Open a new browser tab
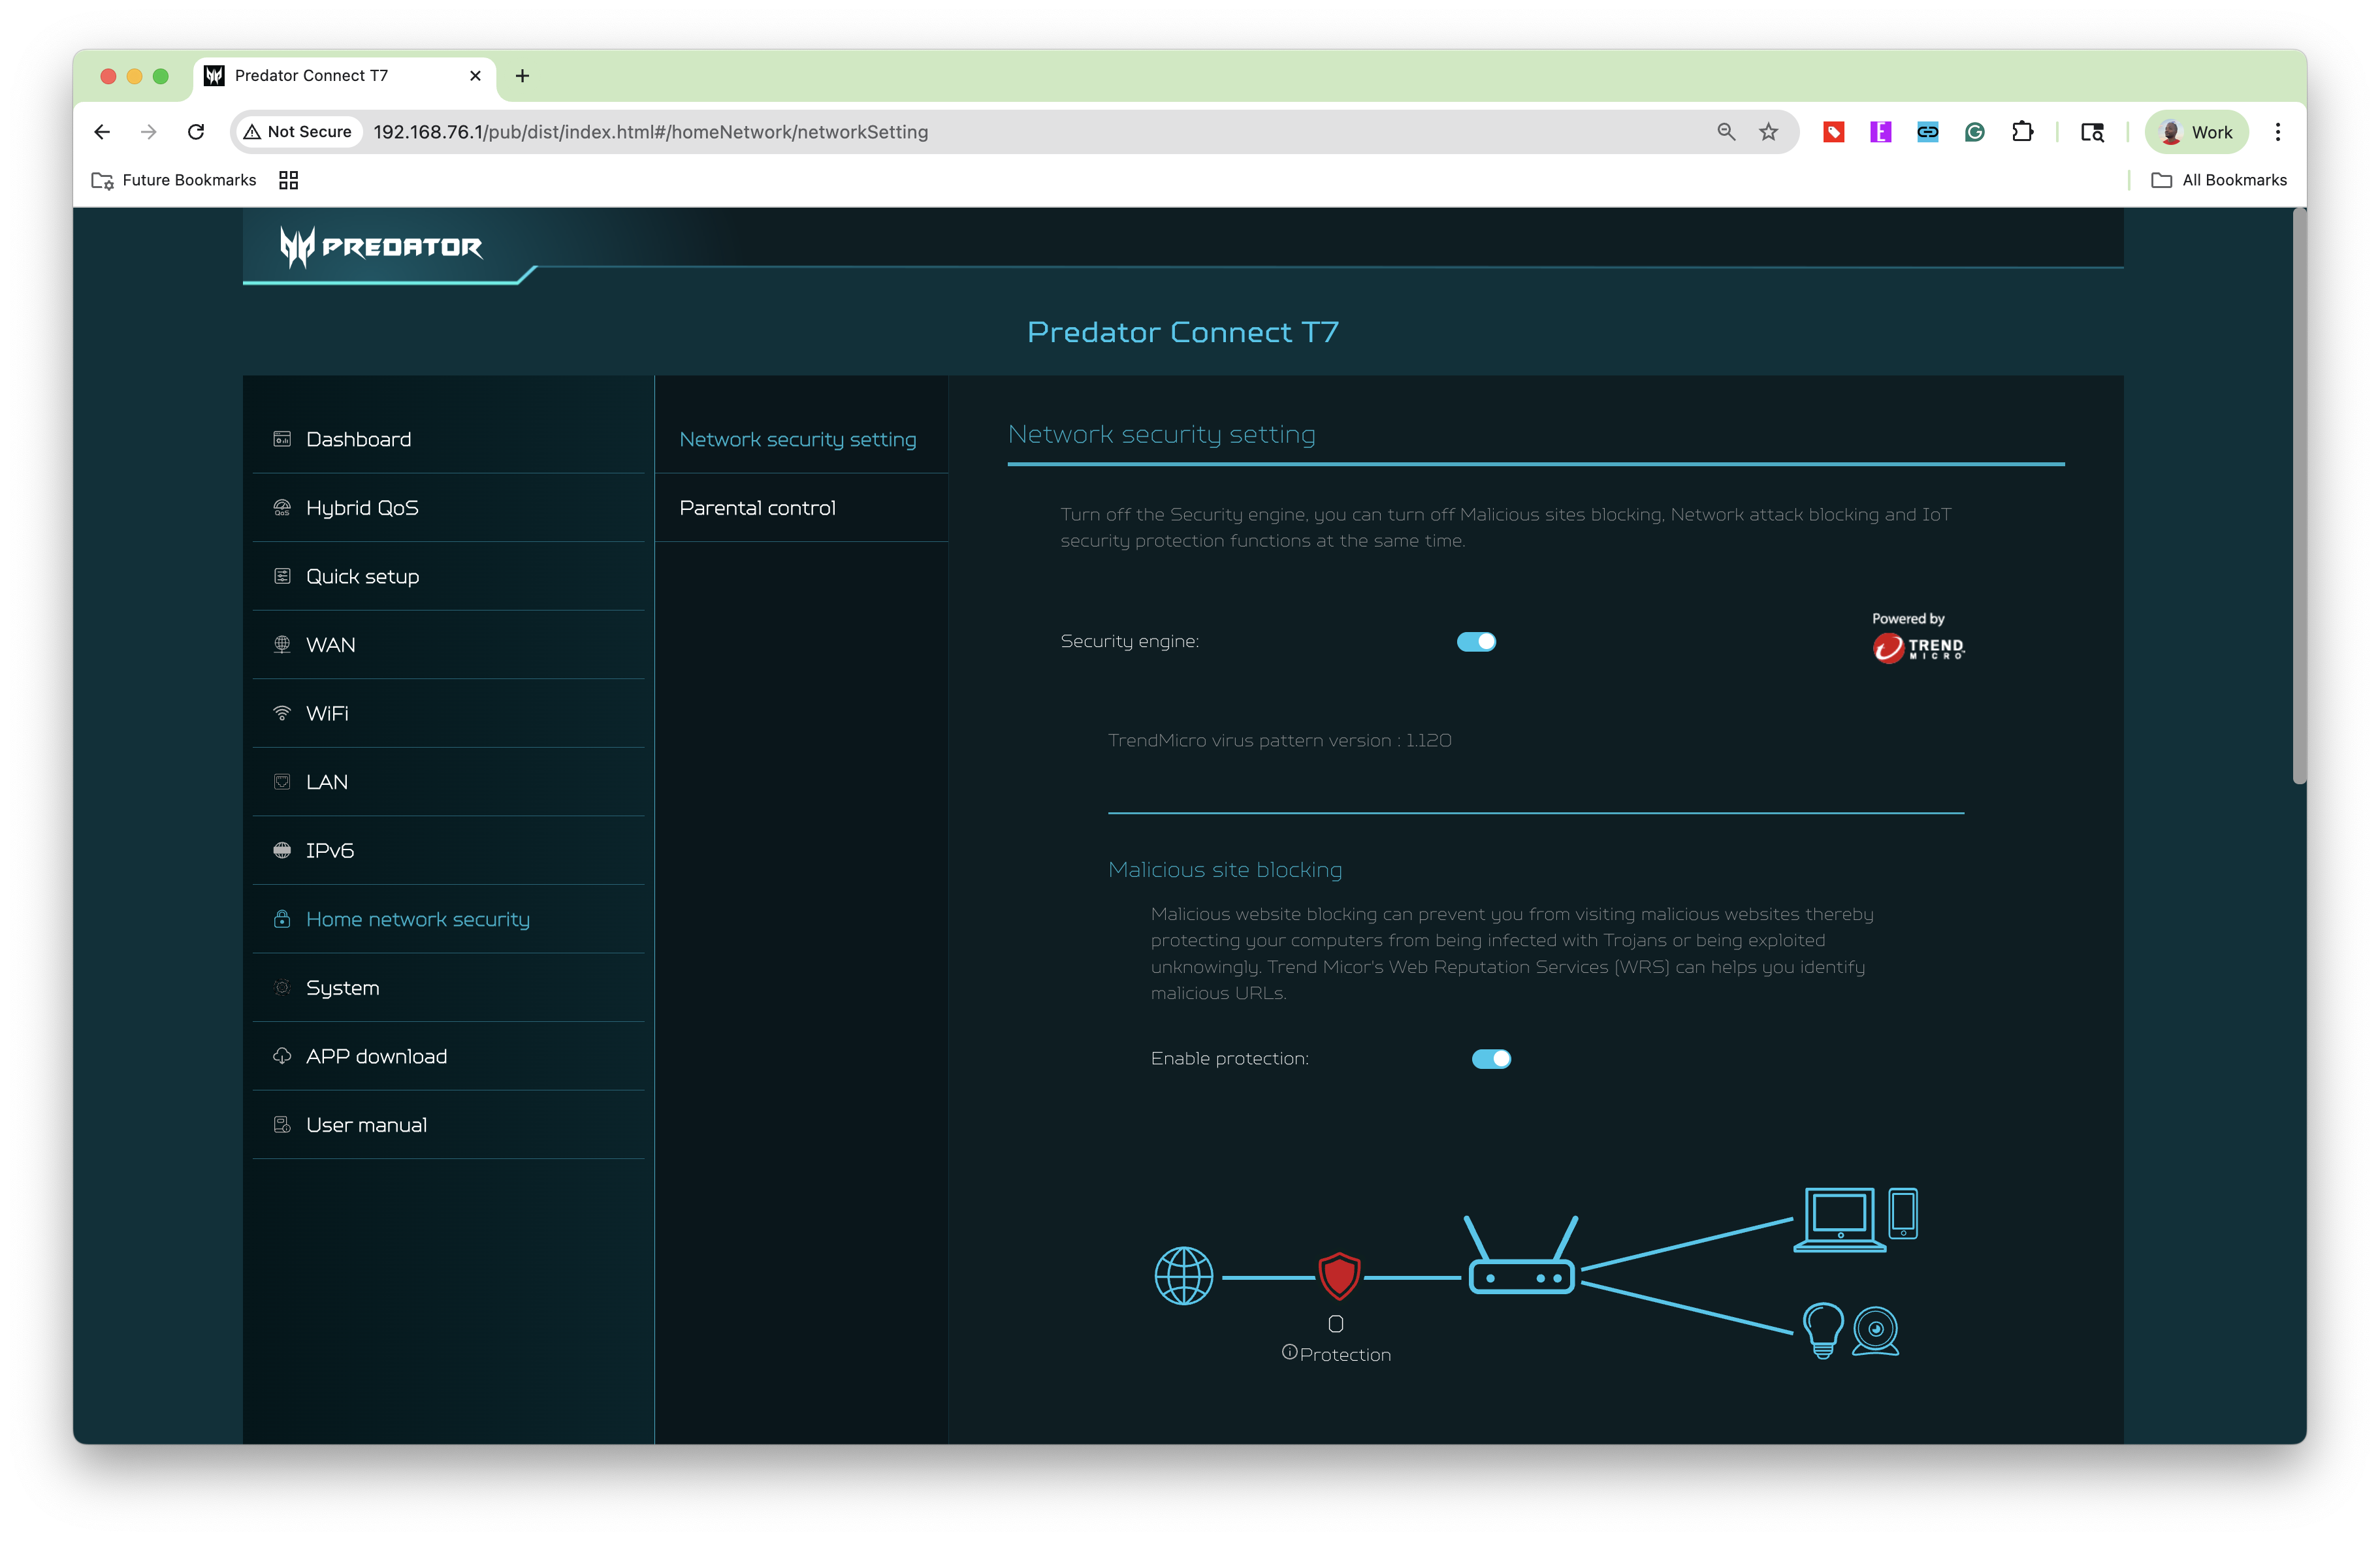 [x=522, y=76]
